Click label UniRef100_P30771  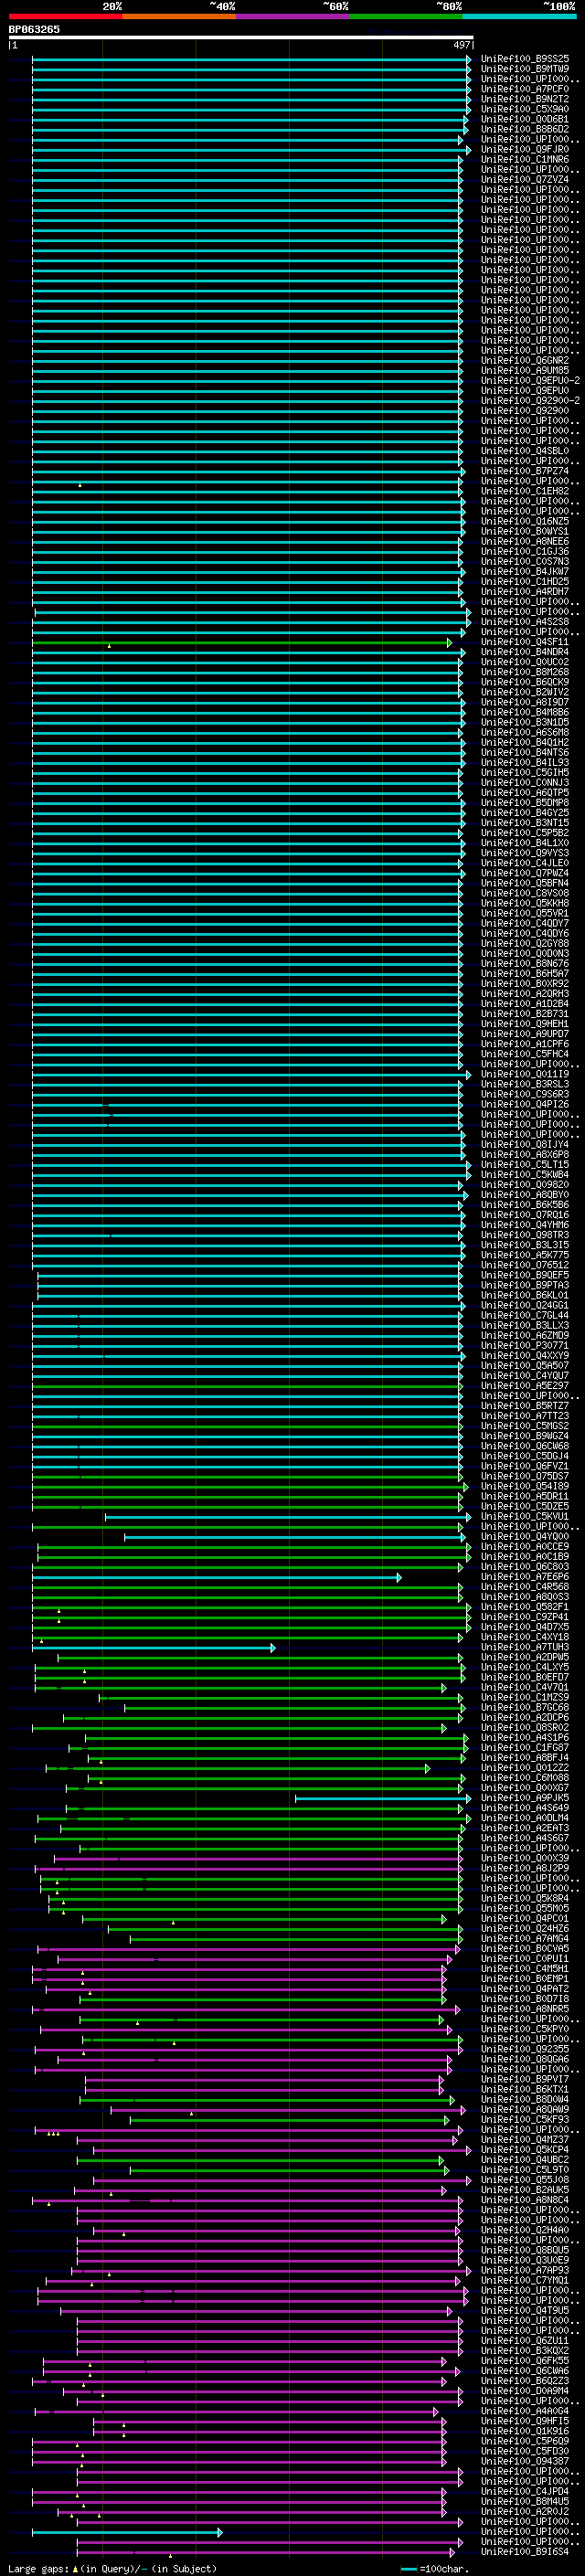coord(525,1345)
